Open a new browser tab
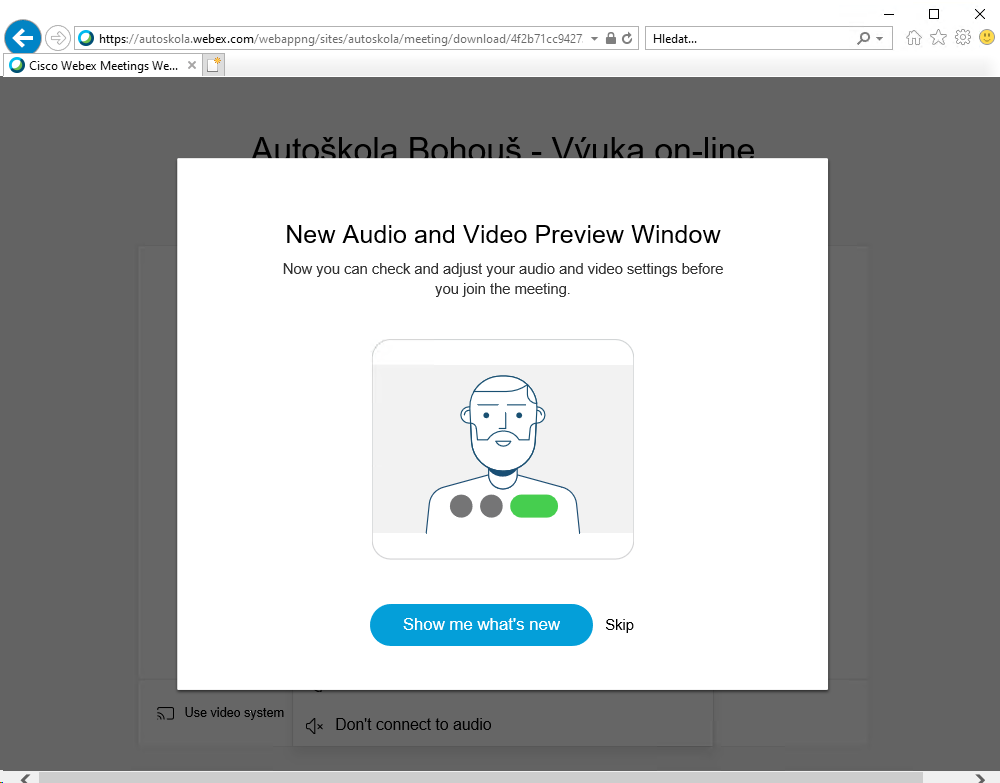Viewport: 1000px width, 783px height. (x=214, y=65)
